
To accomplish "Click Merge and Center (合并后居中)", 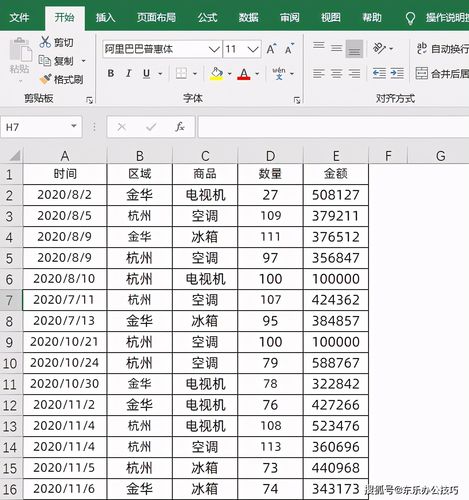I will 442,74.
